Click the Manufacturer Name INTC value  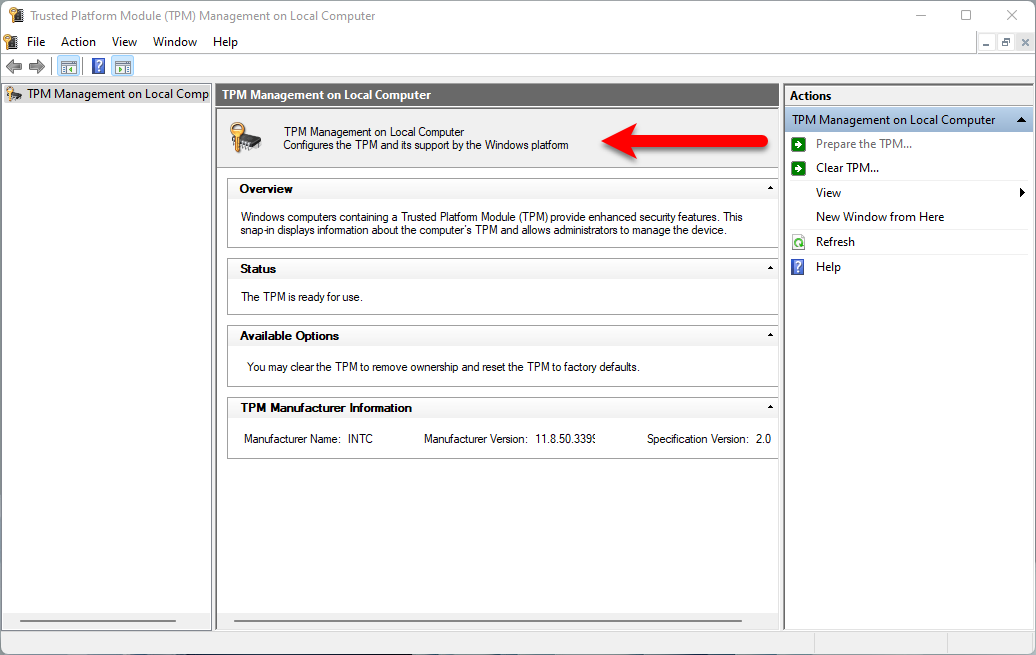click(x=360, y=439)
